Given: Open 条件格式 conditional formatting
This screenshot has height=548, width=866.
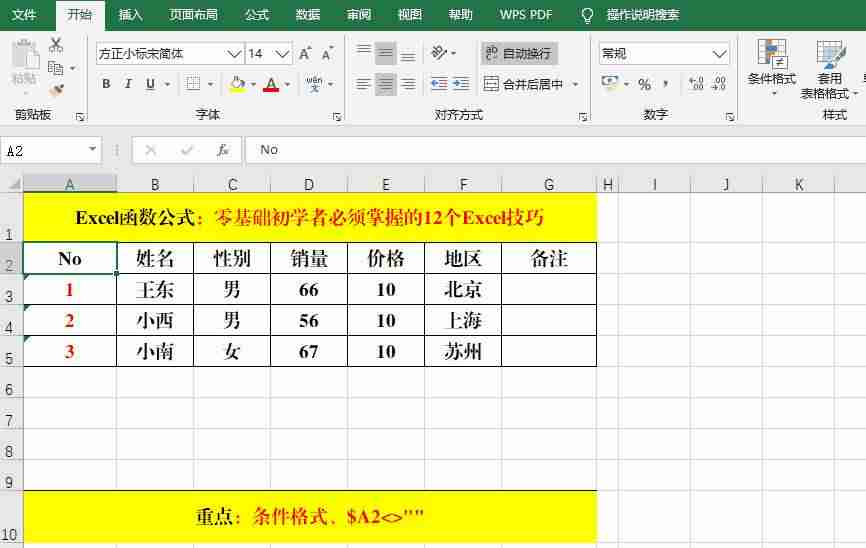Looking at the screenshot, I should pyautogui.click(x=772, y=66).
